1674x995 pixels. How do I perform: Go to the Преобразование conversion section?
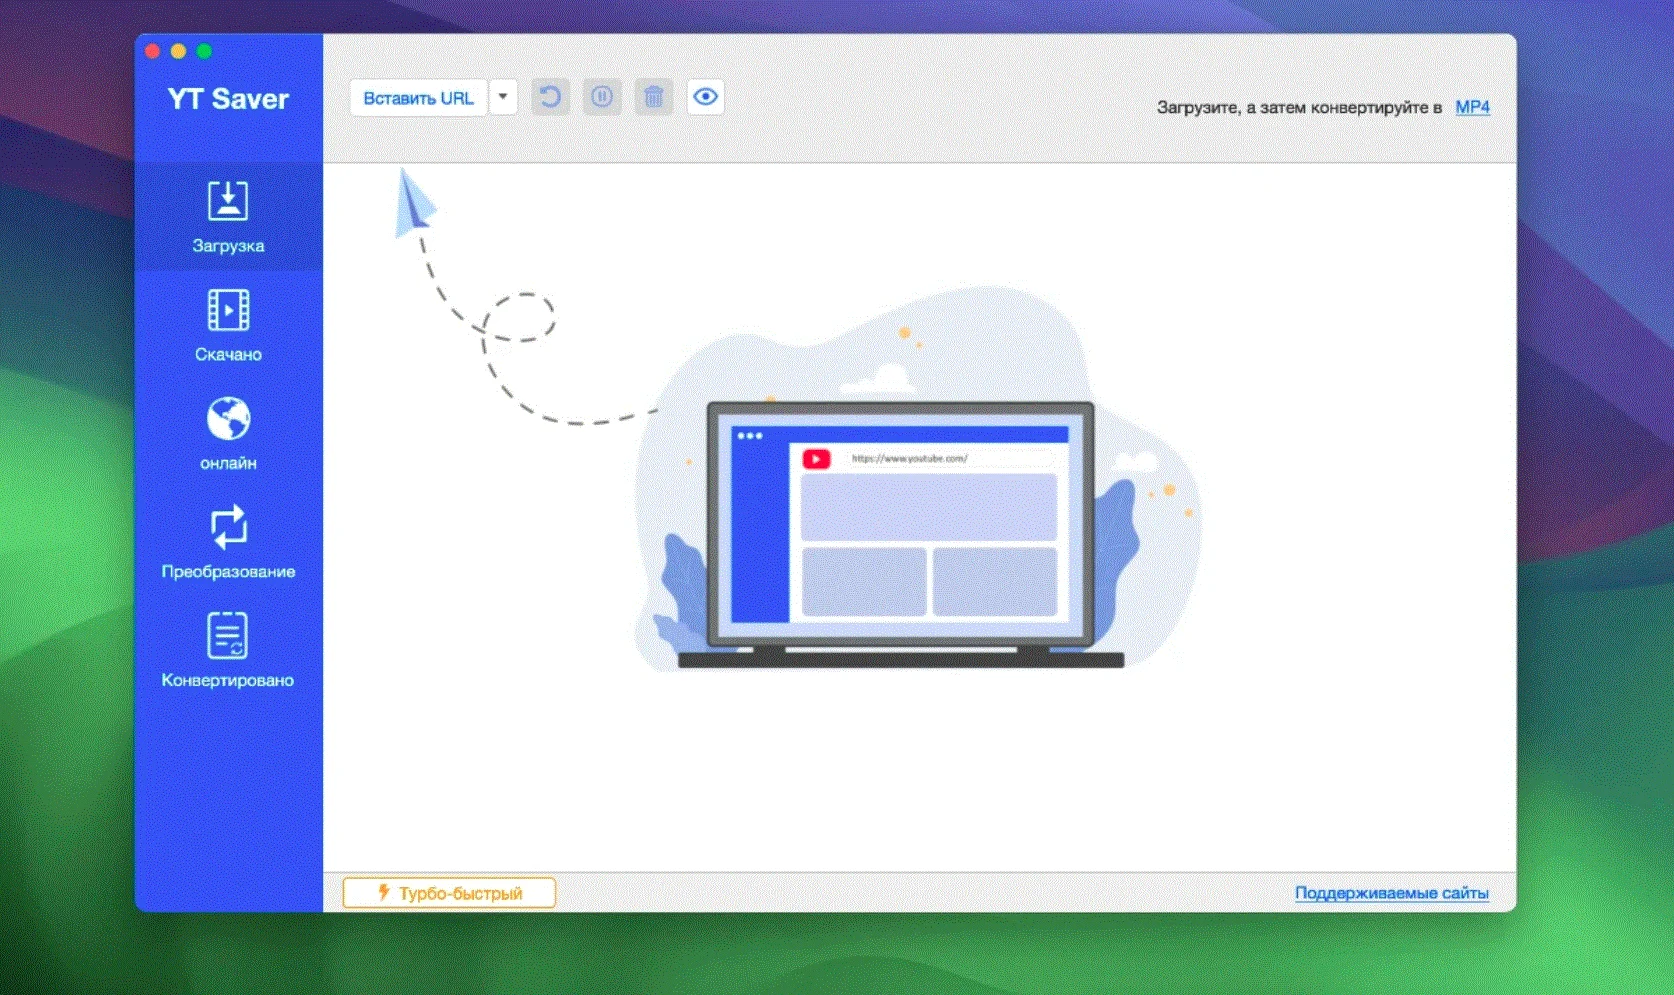click(x=228, y=543)
